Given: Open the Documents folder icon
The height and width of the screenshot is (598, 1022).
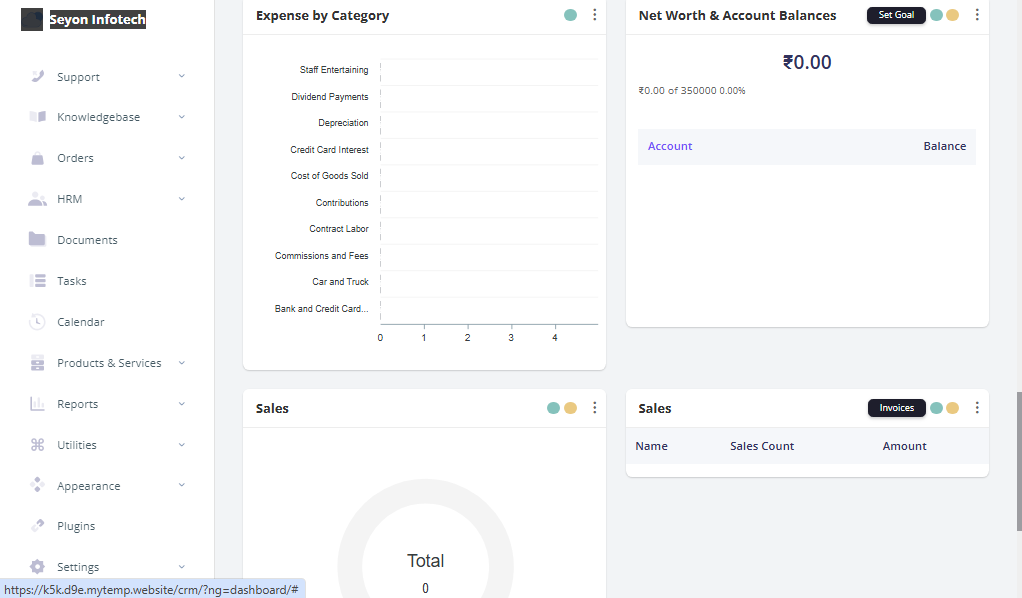Looking at the screenshot, I should coord(37,240).
